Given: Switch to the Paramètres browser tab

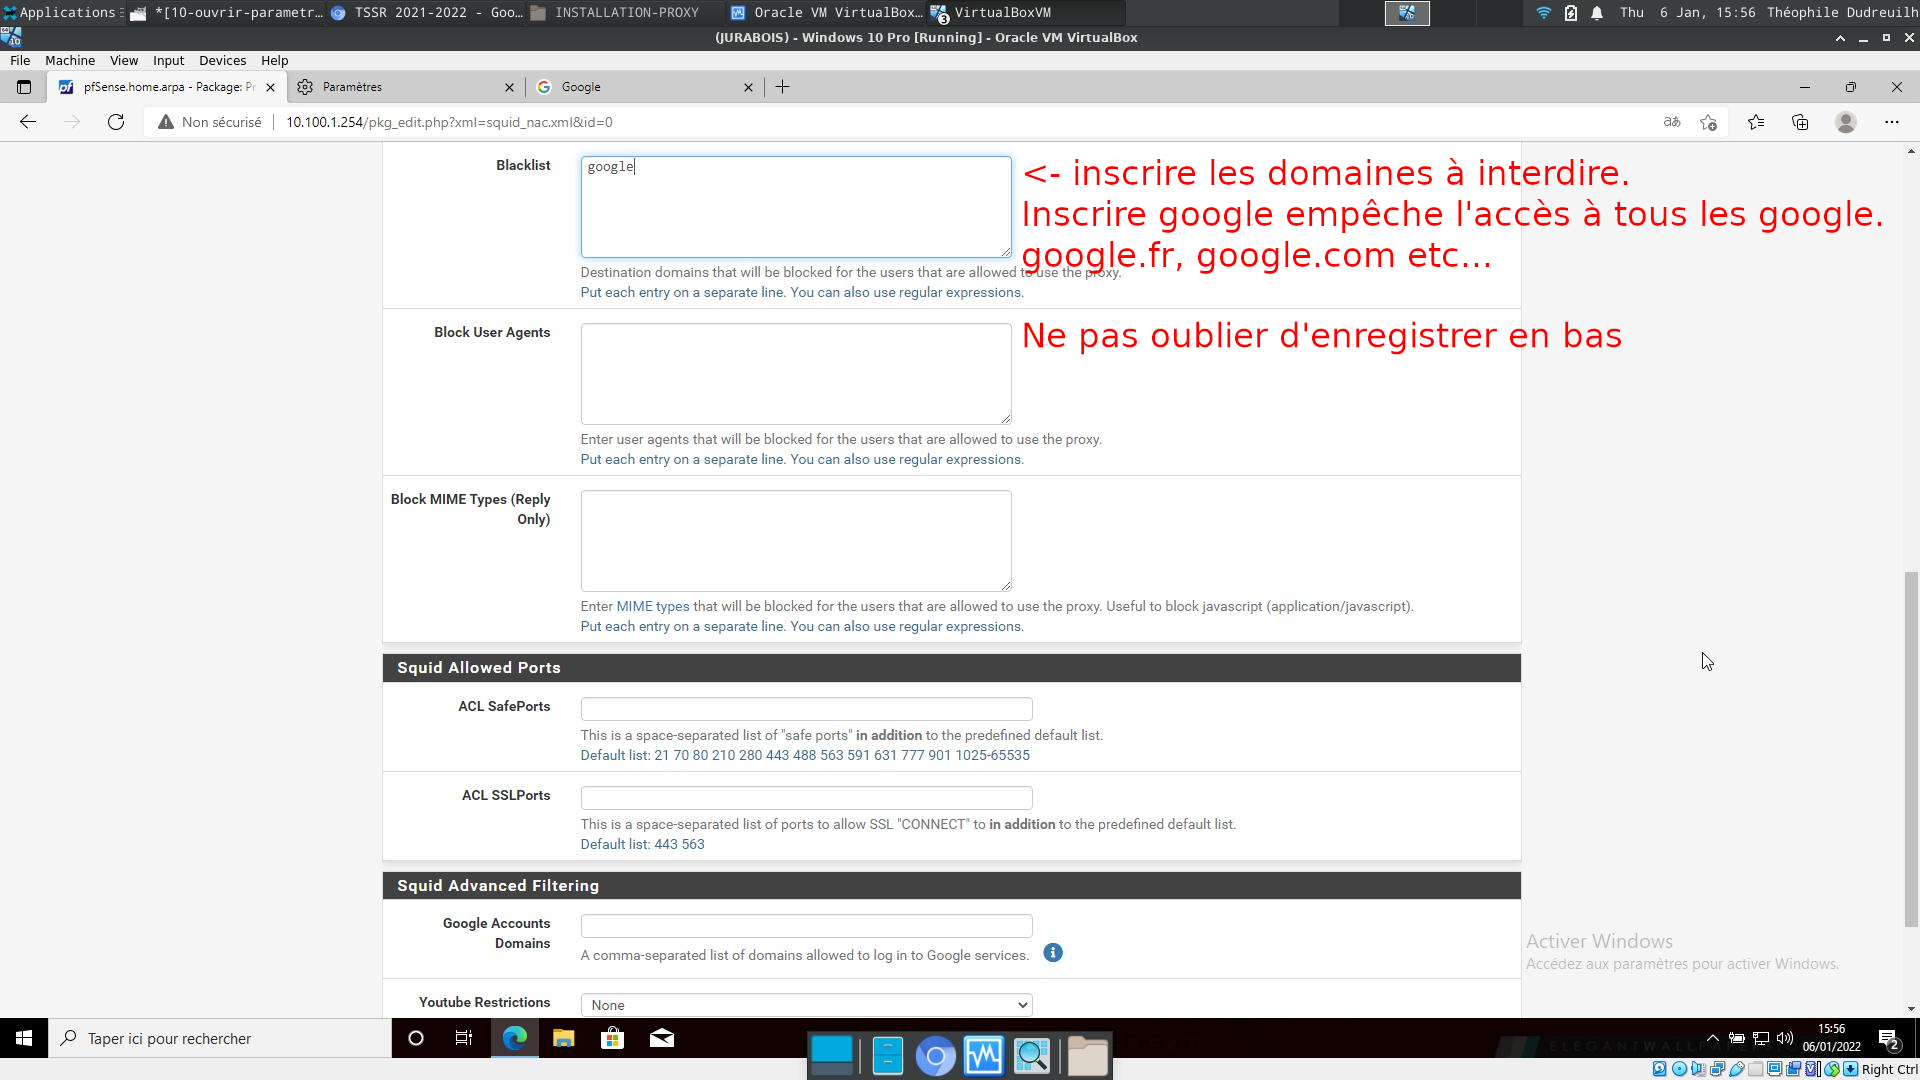Looking at the screenshot, I should [400, 87].
